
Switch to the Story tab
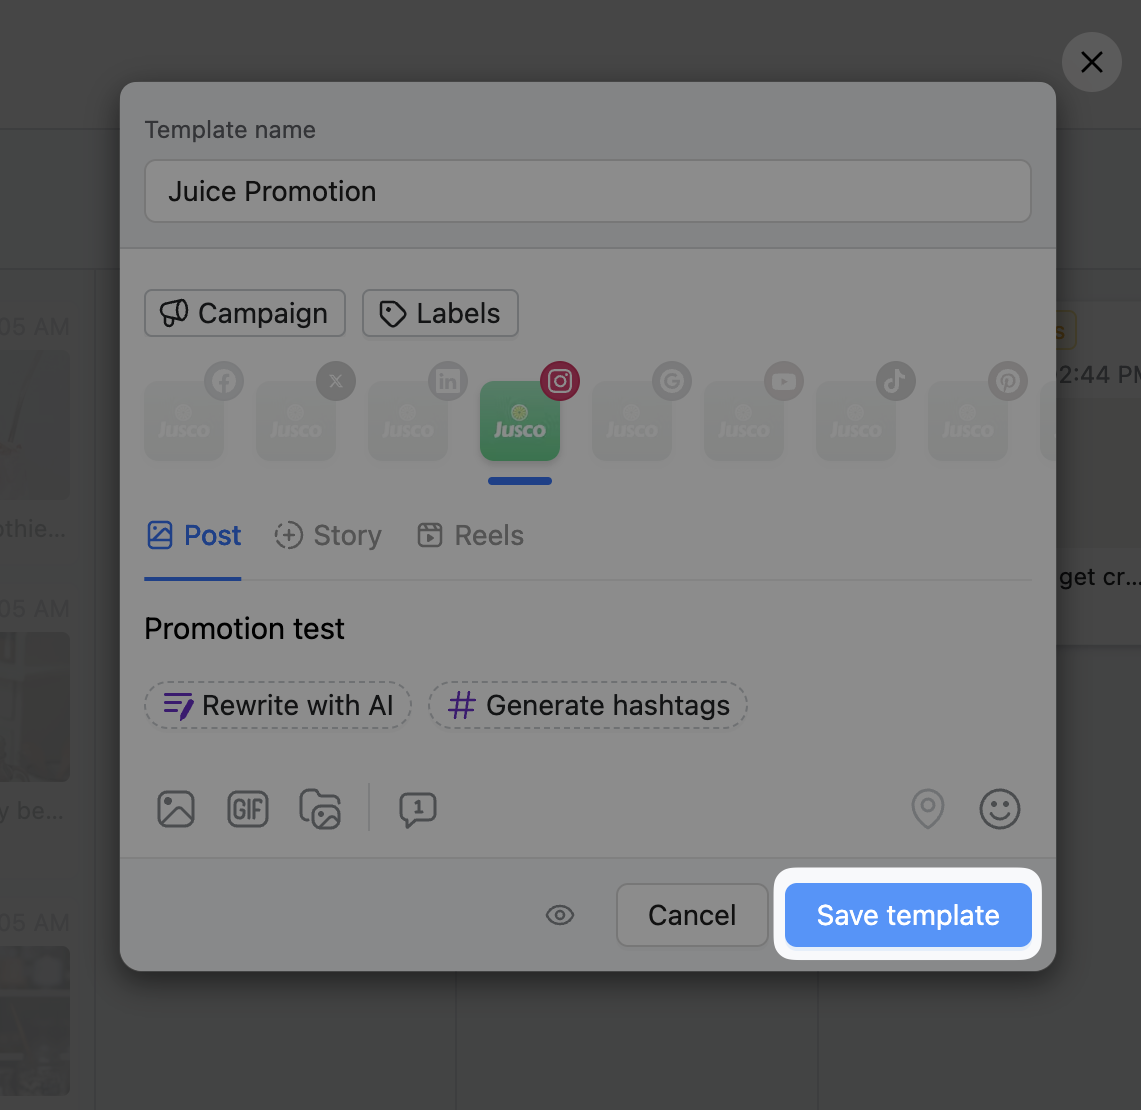(x=328, y=536)
